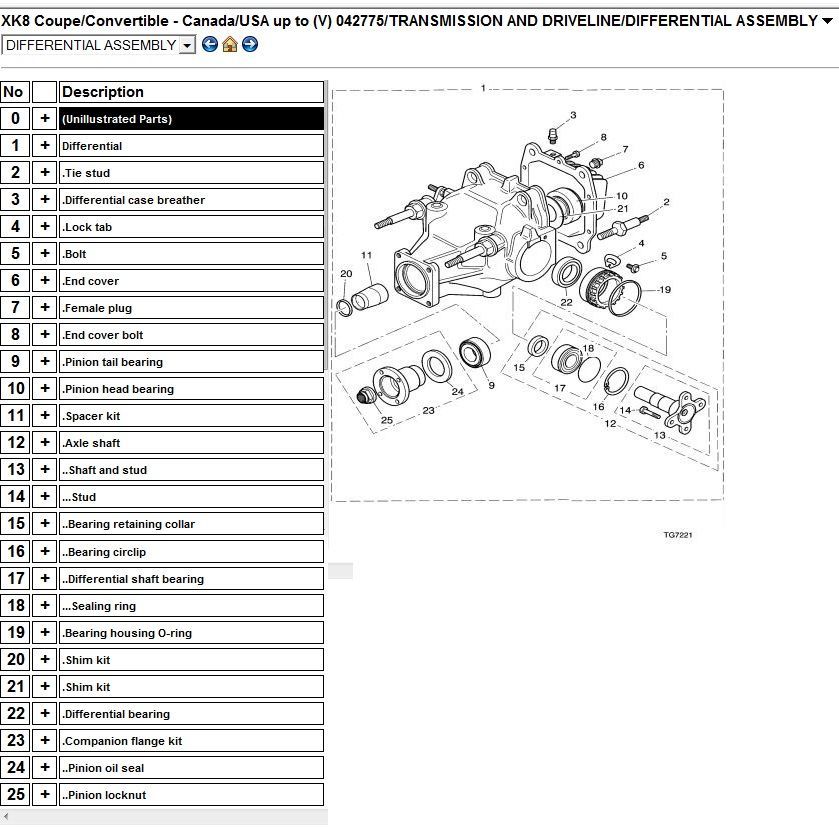Click the blue back arrow icon
The image size is (839, 827).
(210, 44)
